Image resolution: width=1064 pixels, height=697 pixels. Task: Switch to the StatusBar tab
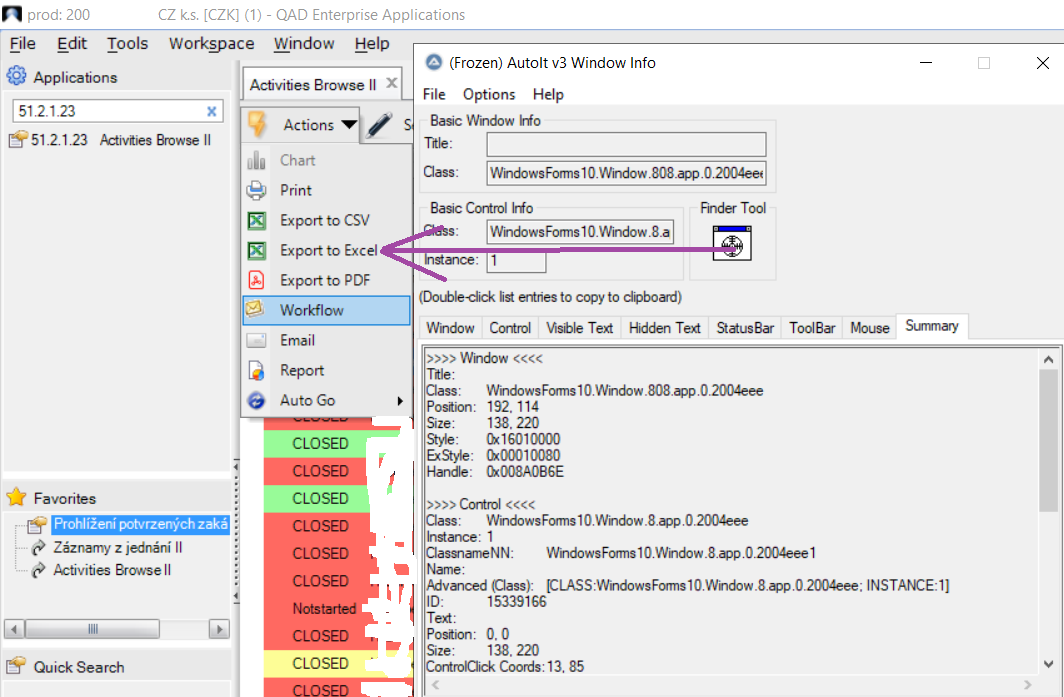tap(745, 328)
